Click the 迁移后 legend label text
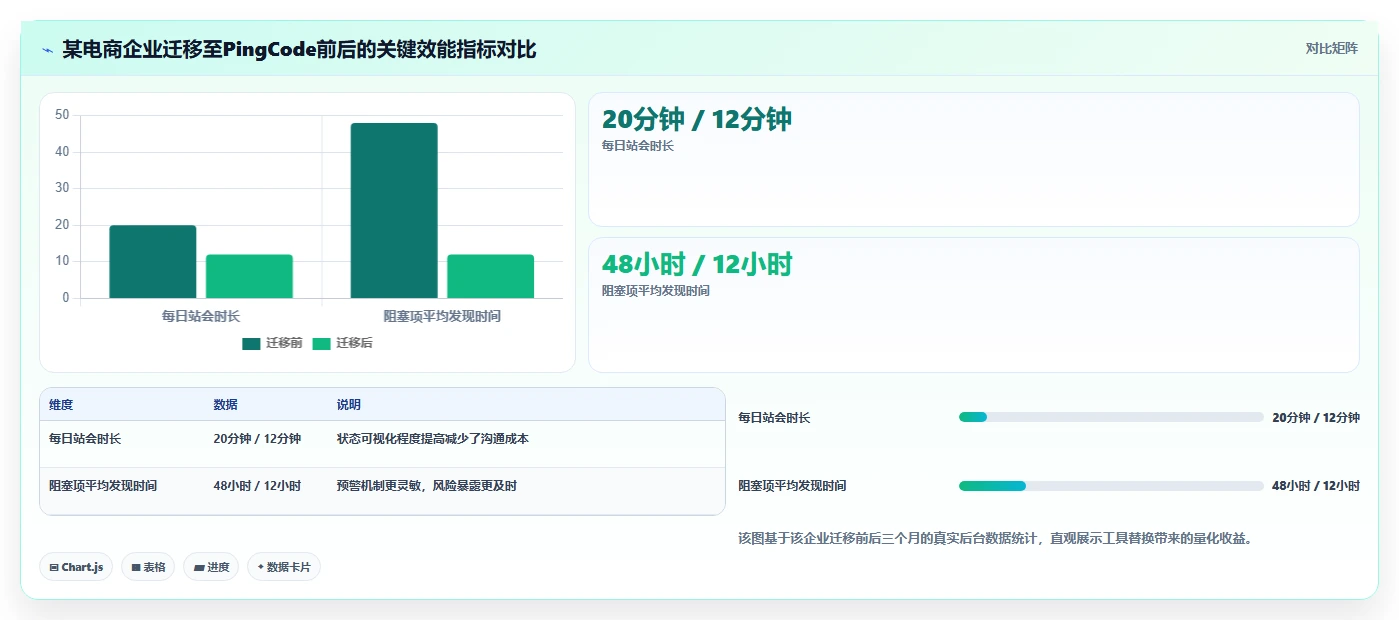The image size is (1399, 620). pos(354,343)
